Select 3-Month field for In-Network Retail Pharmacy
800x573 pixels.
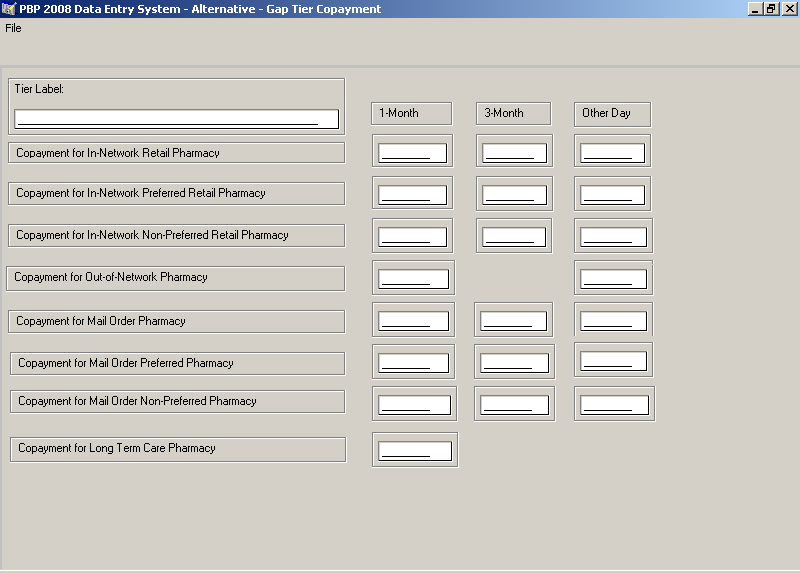tap(514, 153)
